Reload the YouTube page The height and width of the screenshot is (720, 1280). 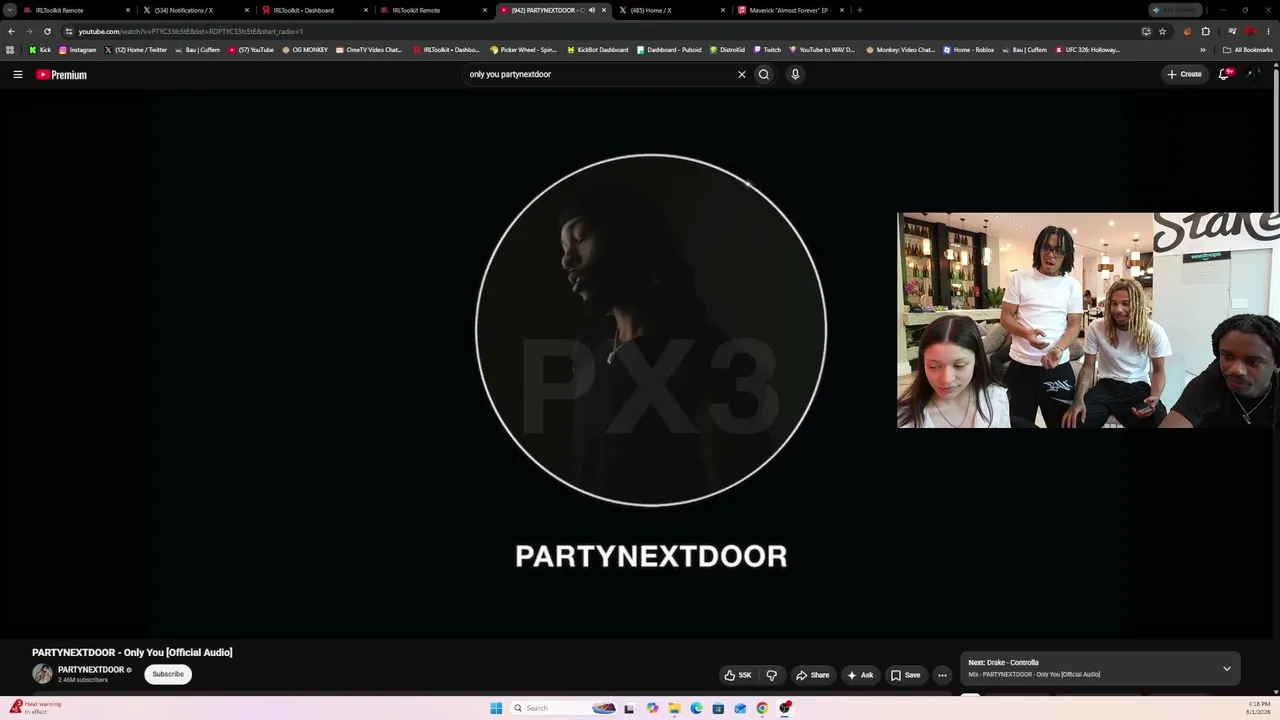(47, 31)
